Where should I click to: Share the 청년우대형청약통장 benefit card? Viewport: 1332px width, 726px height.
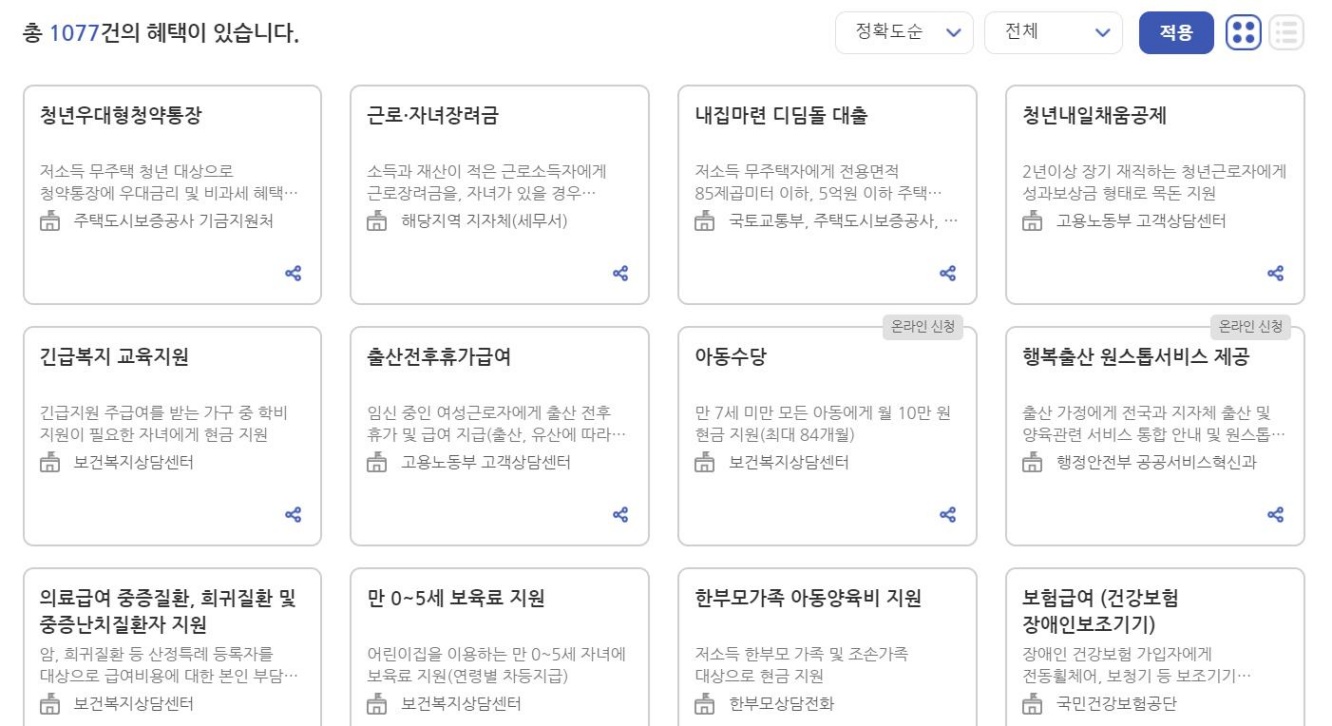[293, 273]
